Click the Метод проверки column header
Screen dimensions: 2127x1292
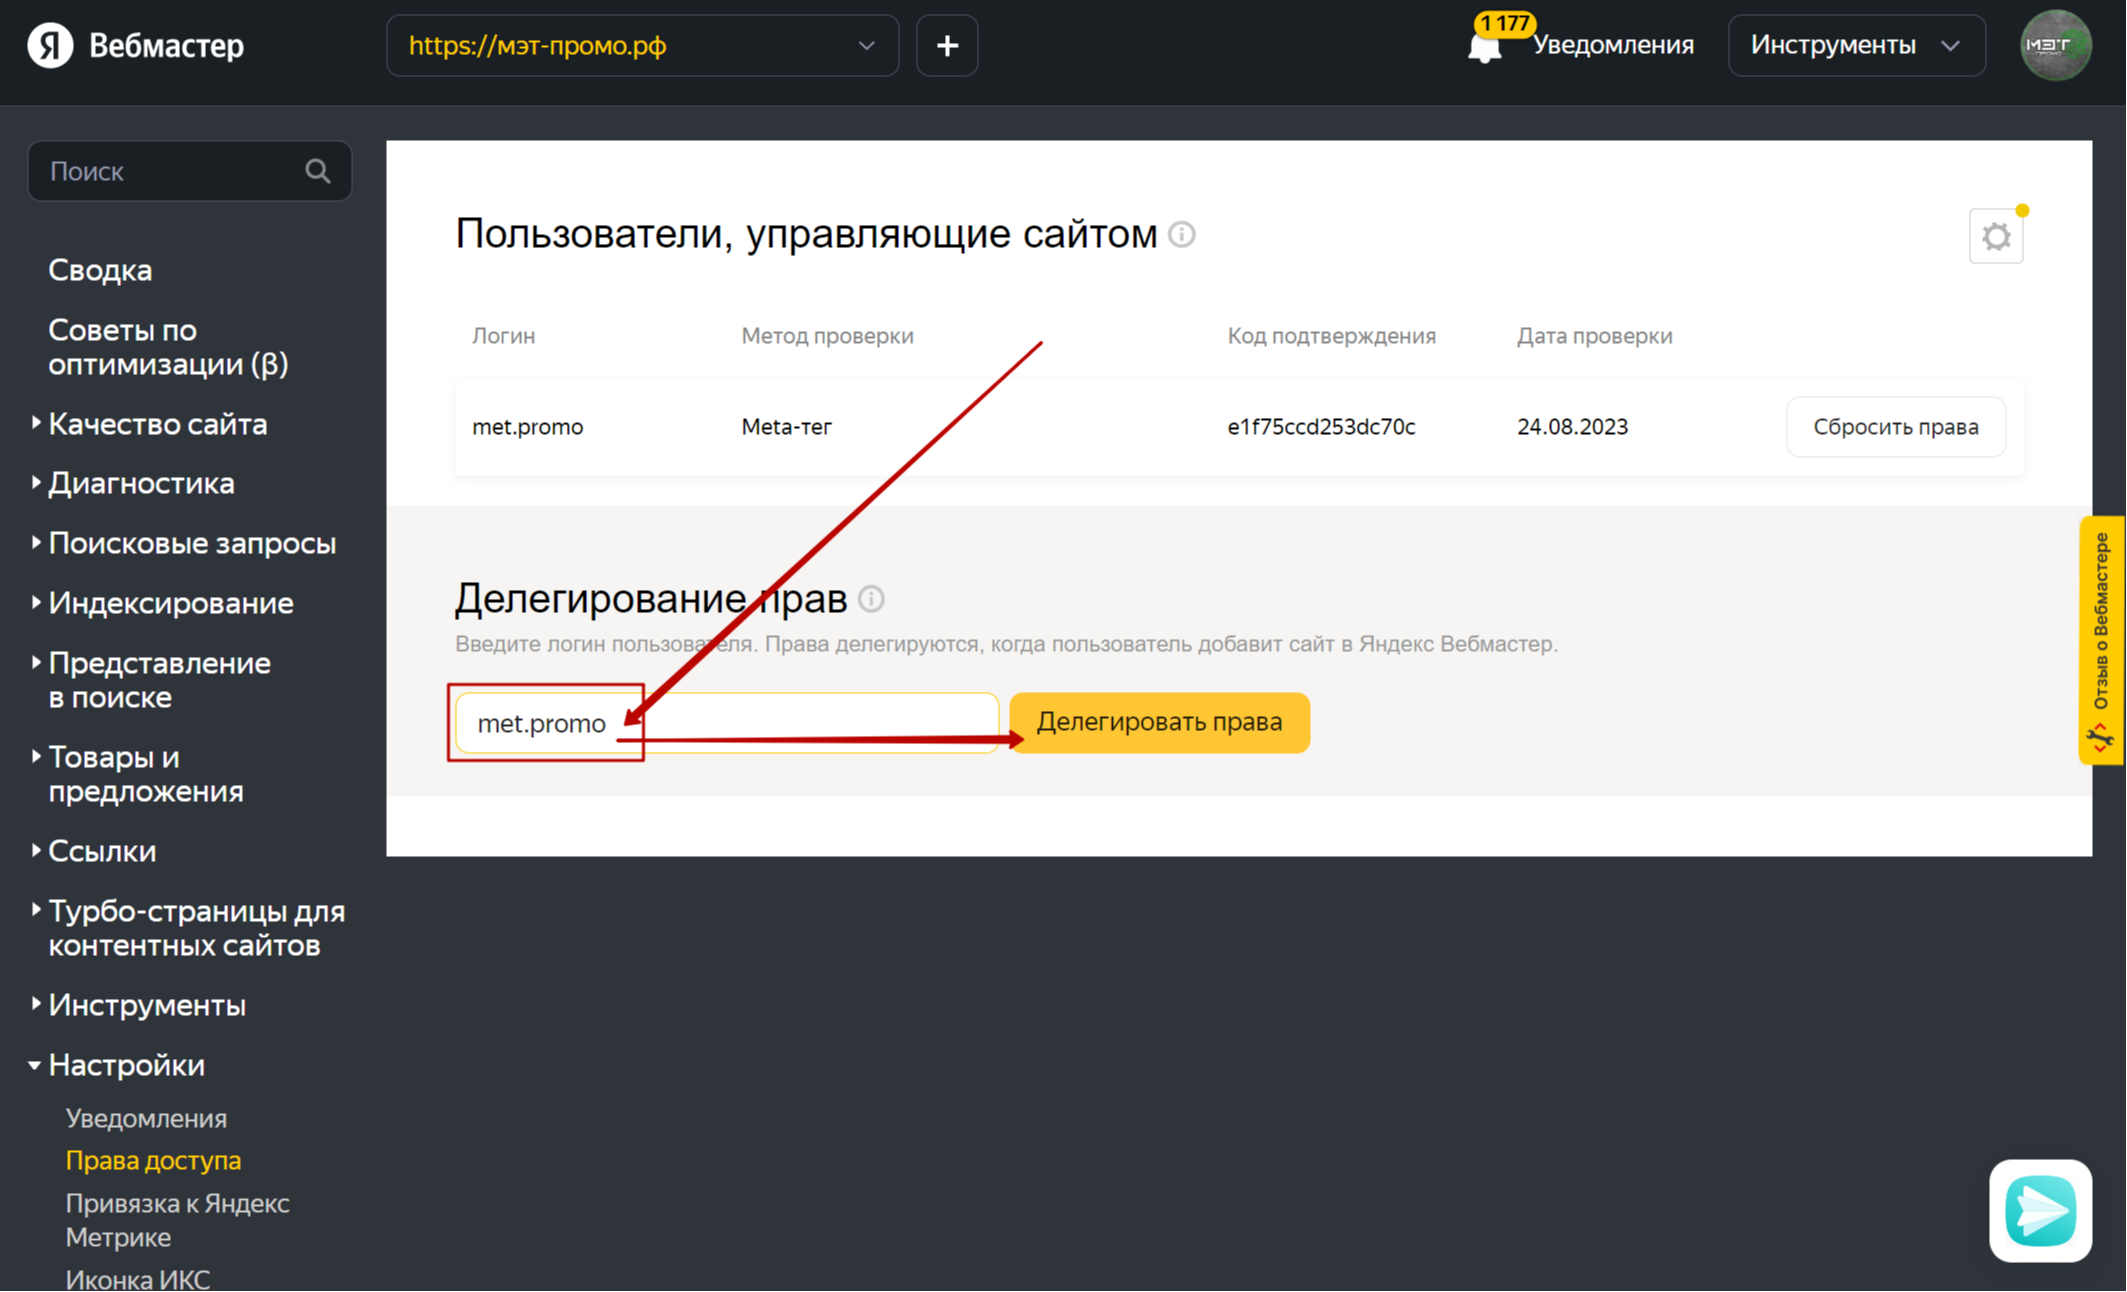[827, 336]
